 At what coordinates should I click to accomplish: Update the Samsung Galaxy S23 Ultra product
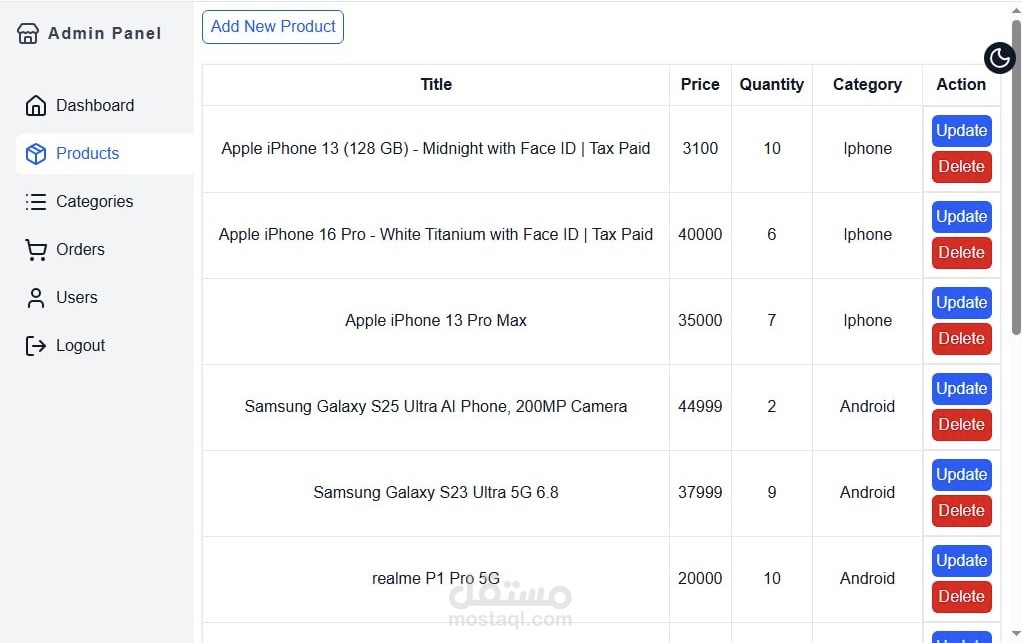coord(961,475)
